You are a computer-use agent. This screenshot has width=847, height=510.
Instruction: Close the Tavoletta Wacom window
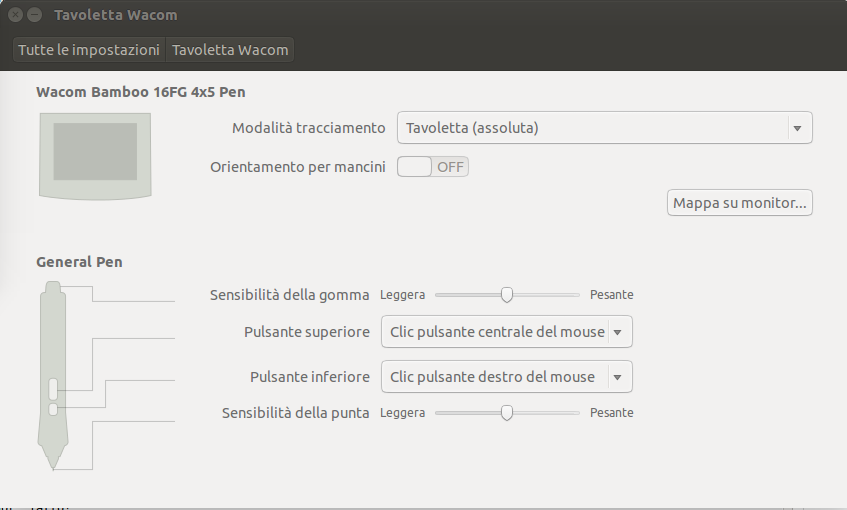[15, 15]
